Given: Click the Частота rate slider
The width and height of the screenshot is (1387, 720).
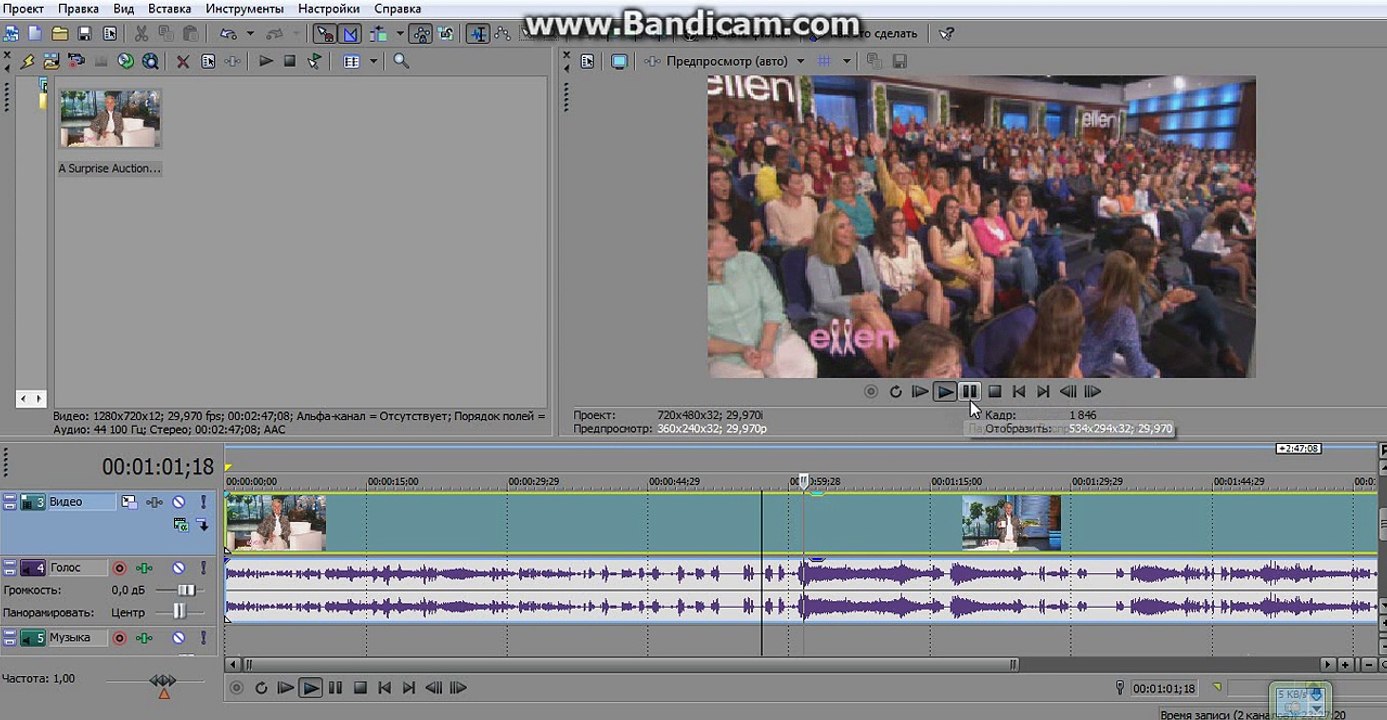Looking at the screenshot, I should 162,682.
